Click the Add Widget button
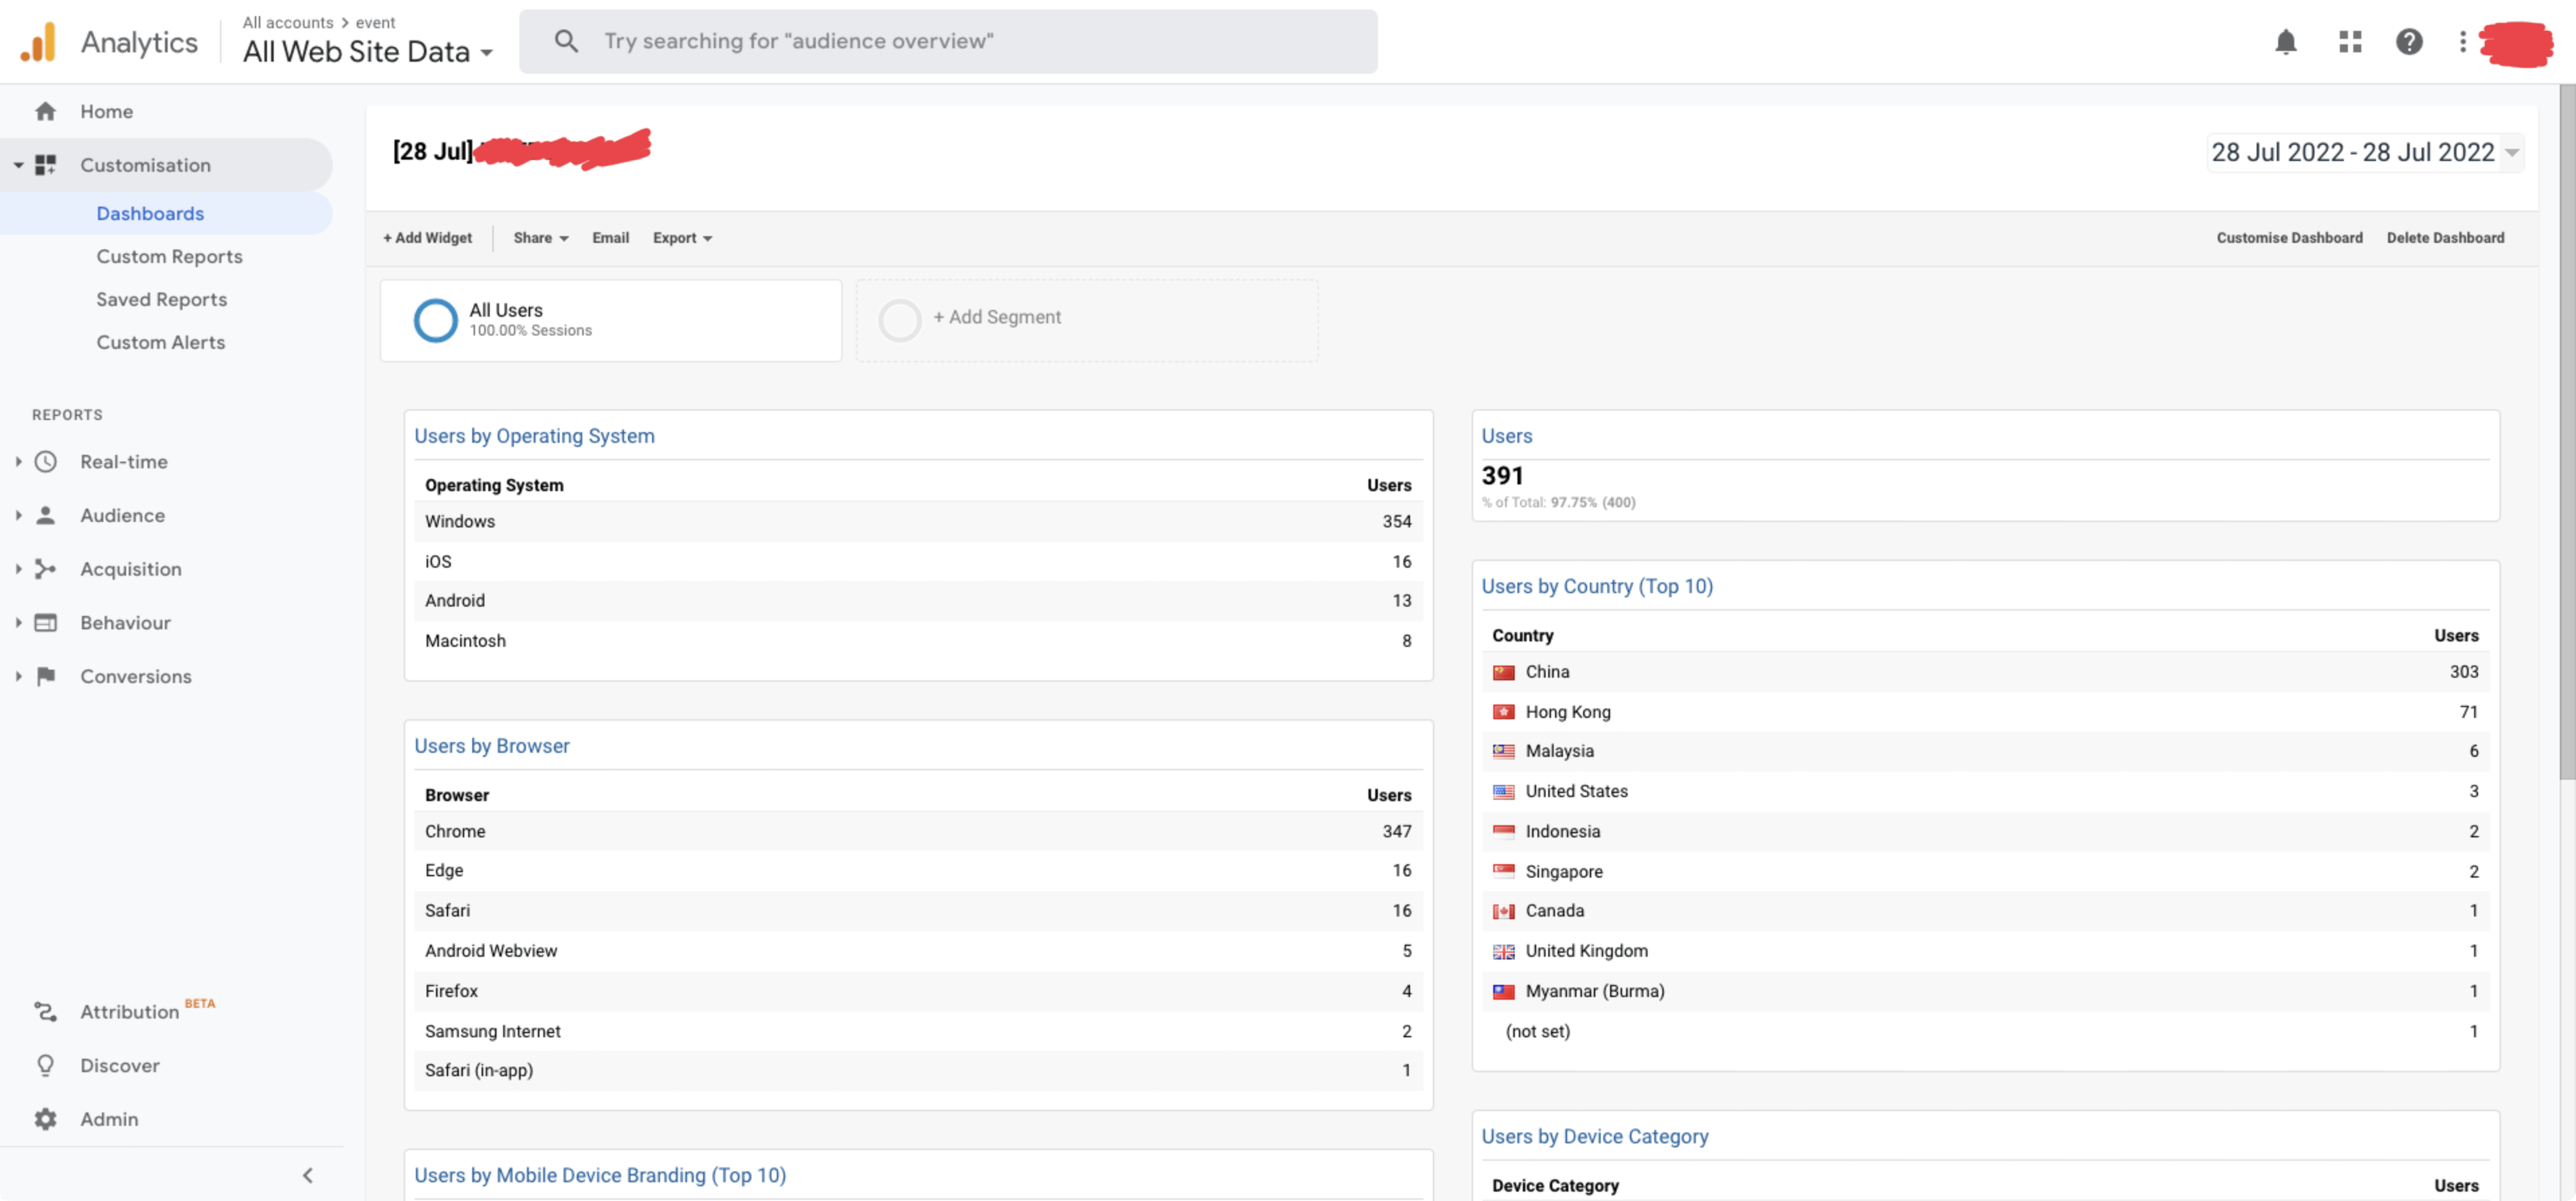The image size is (2576, 1201). 428,237
